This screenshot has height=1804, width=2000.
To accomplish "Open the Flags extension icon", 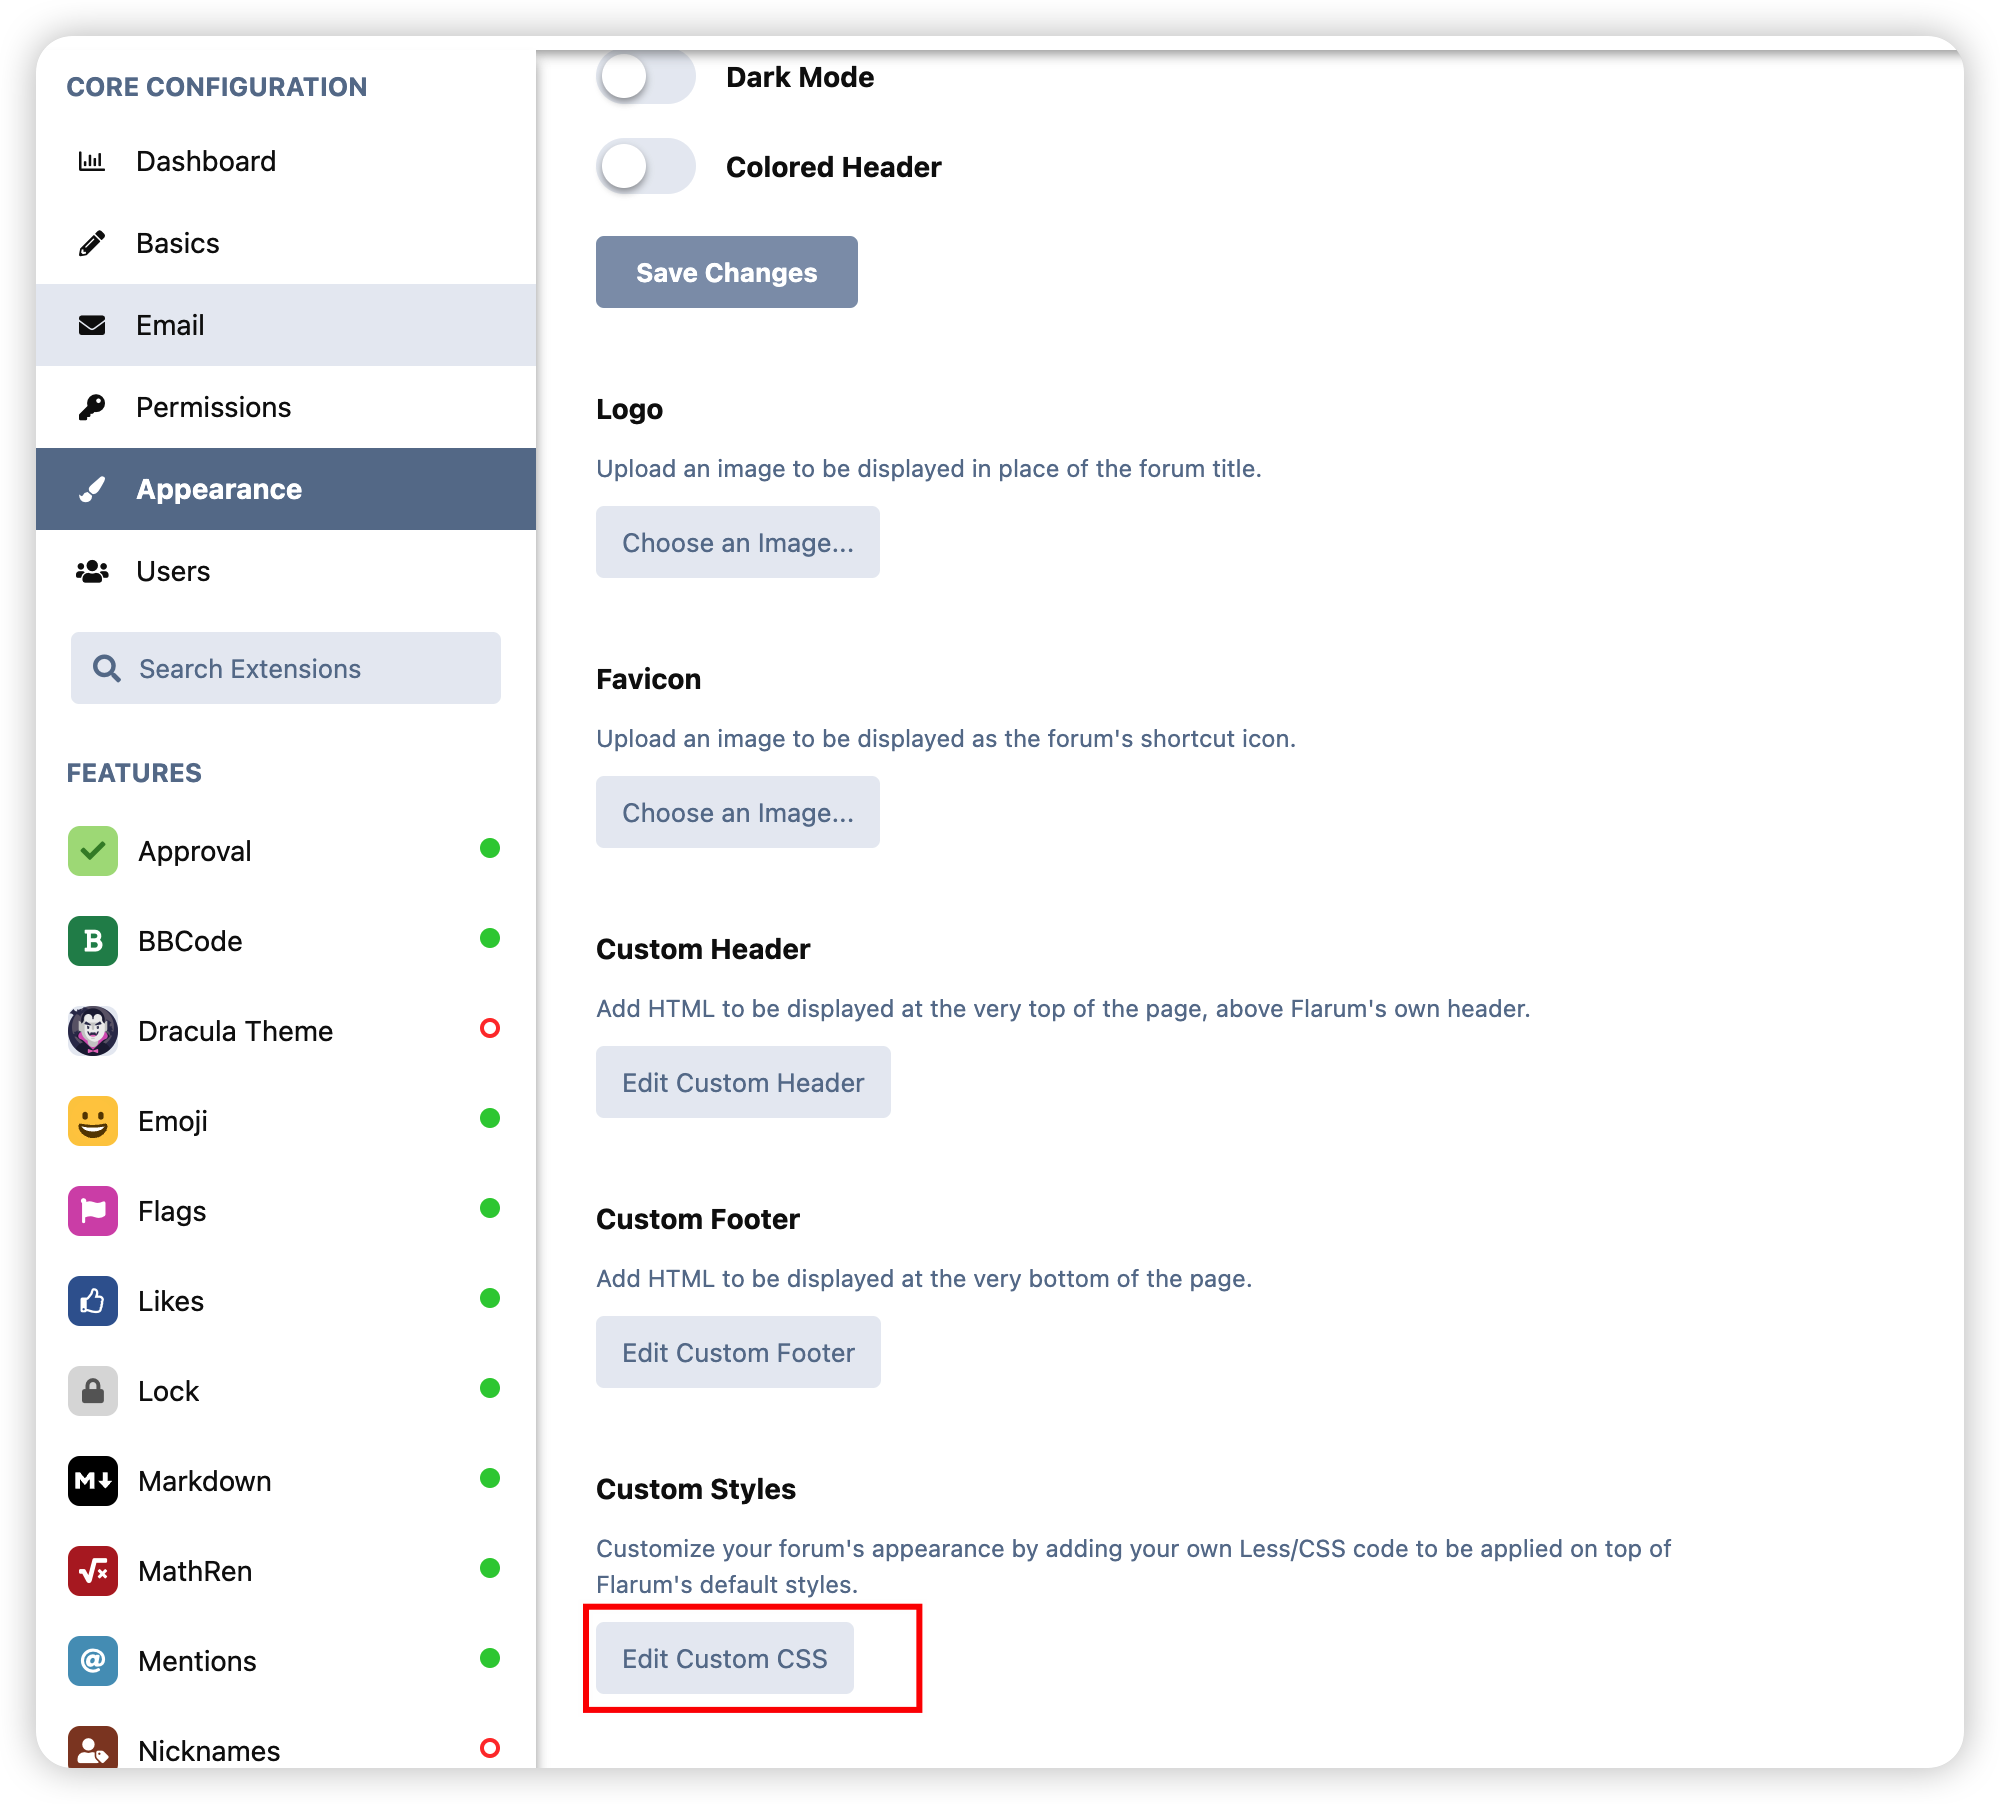I will [93, 1211].
